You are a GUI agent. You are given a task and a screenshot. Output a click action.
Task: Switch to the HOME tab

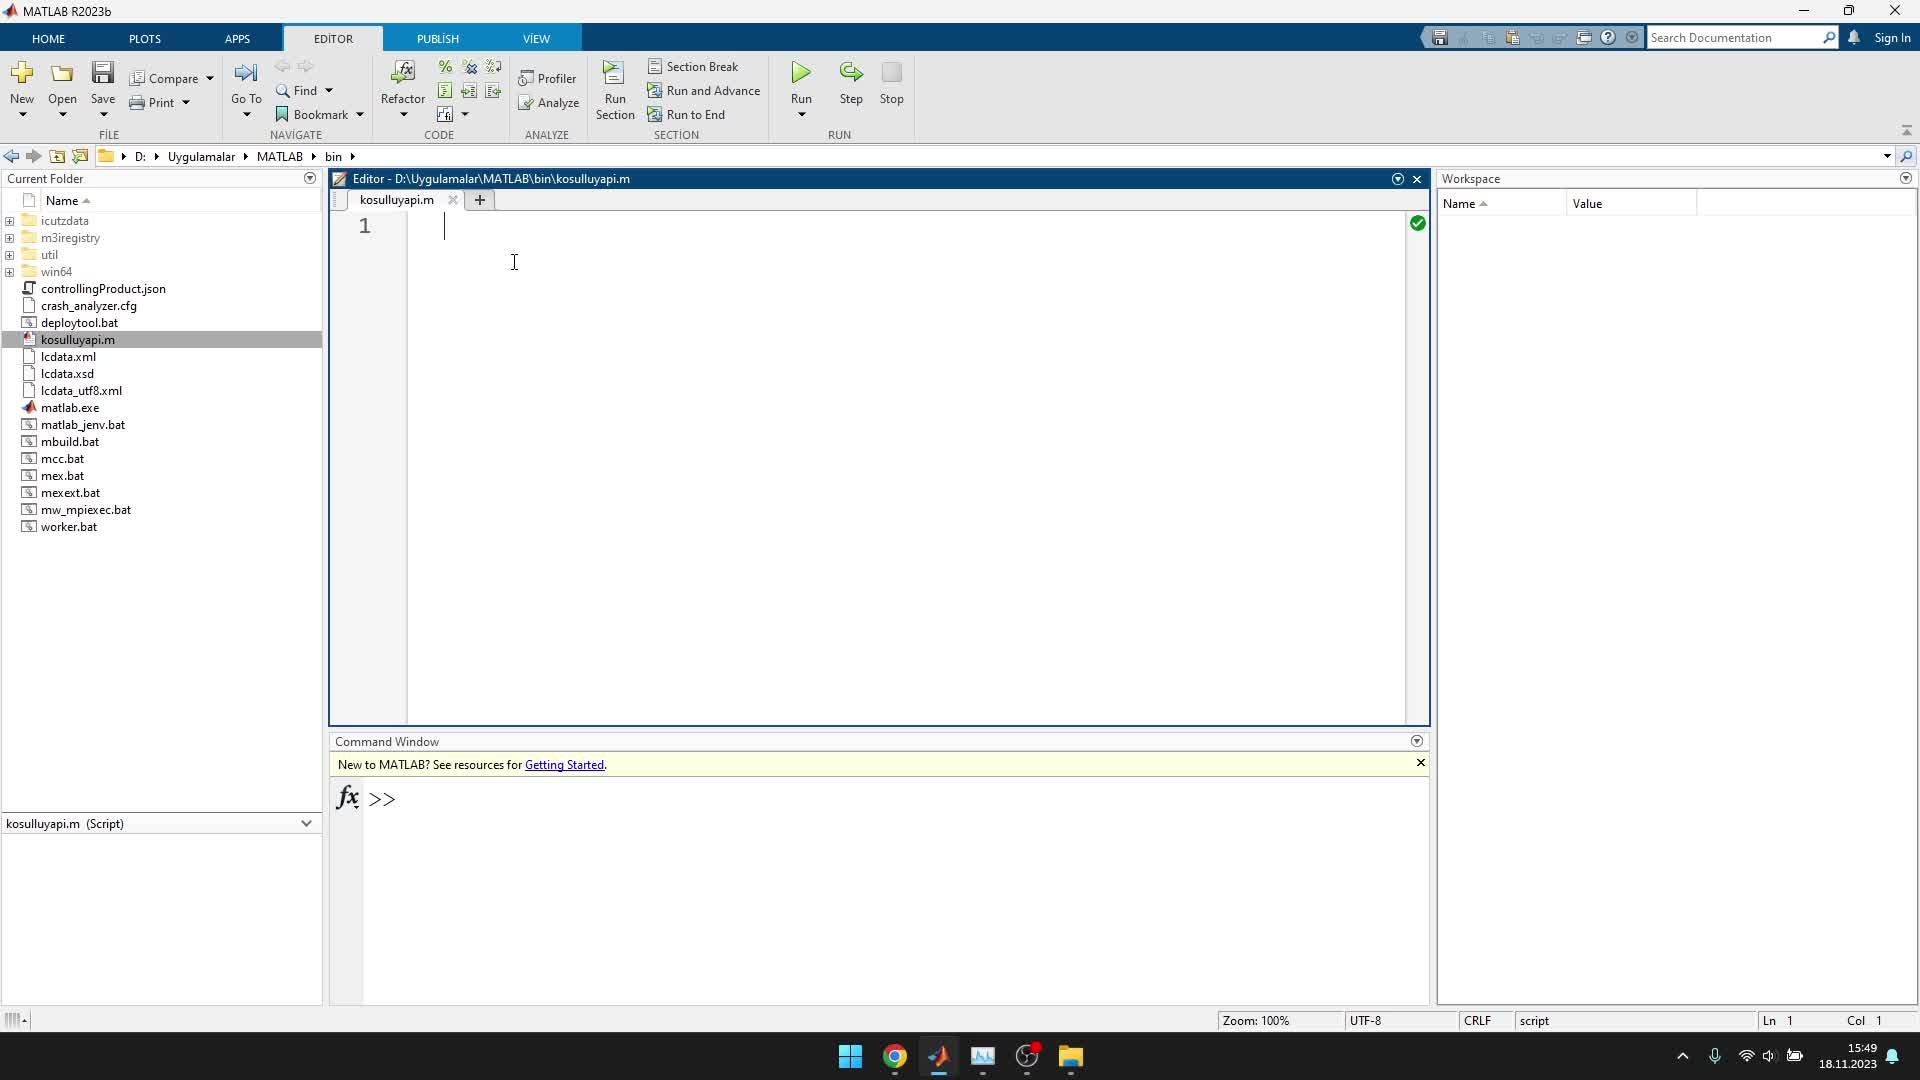[x=48, y=39]
